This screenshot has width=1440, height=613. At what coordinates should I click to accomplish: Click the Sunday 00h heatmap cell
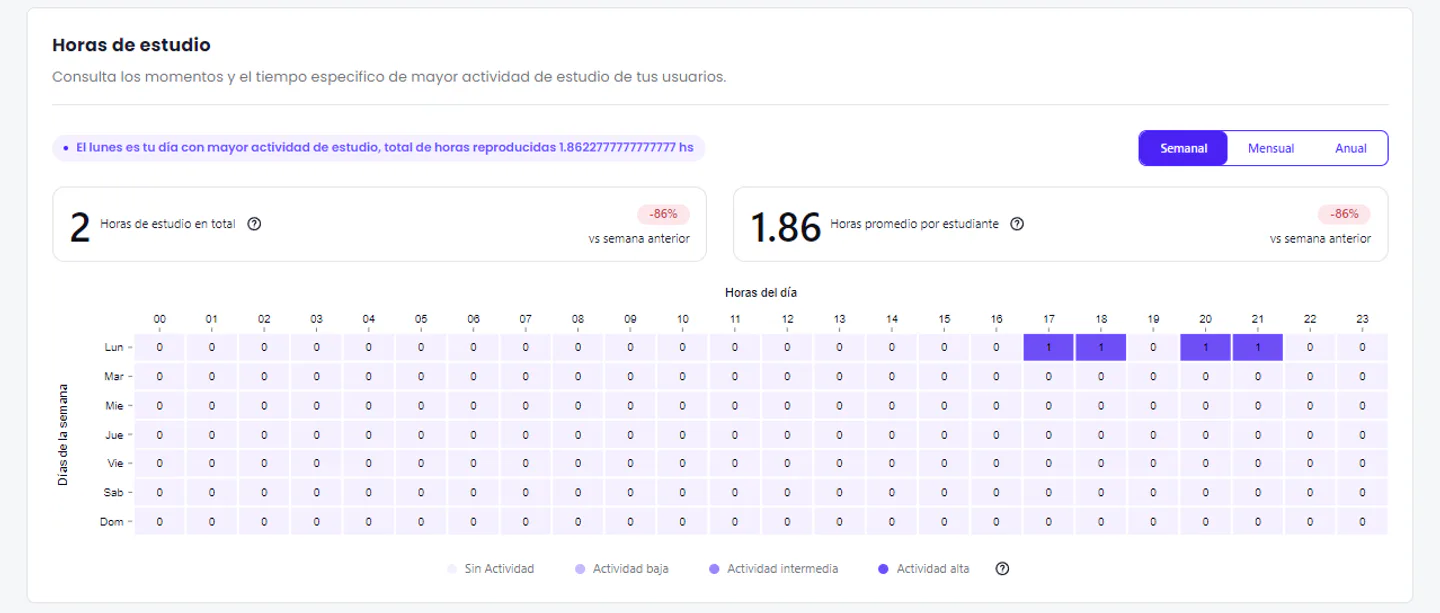coord(159,521)
